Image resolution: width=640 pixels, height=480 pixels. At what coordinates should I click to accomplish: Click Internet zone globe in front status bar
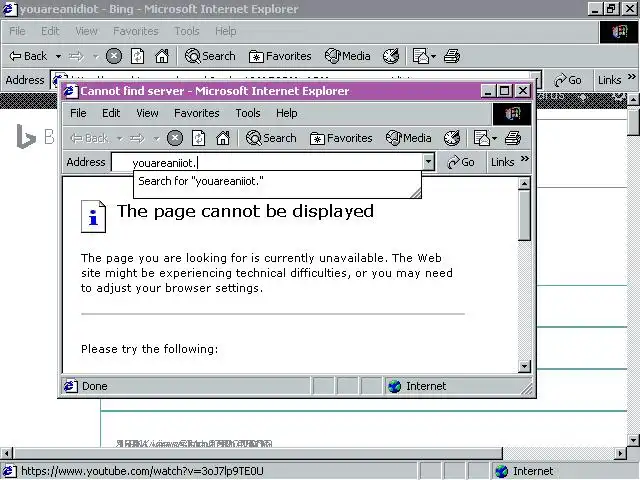[394, 386]
